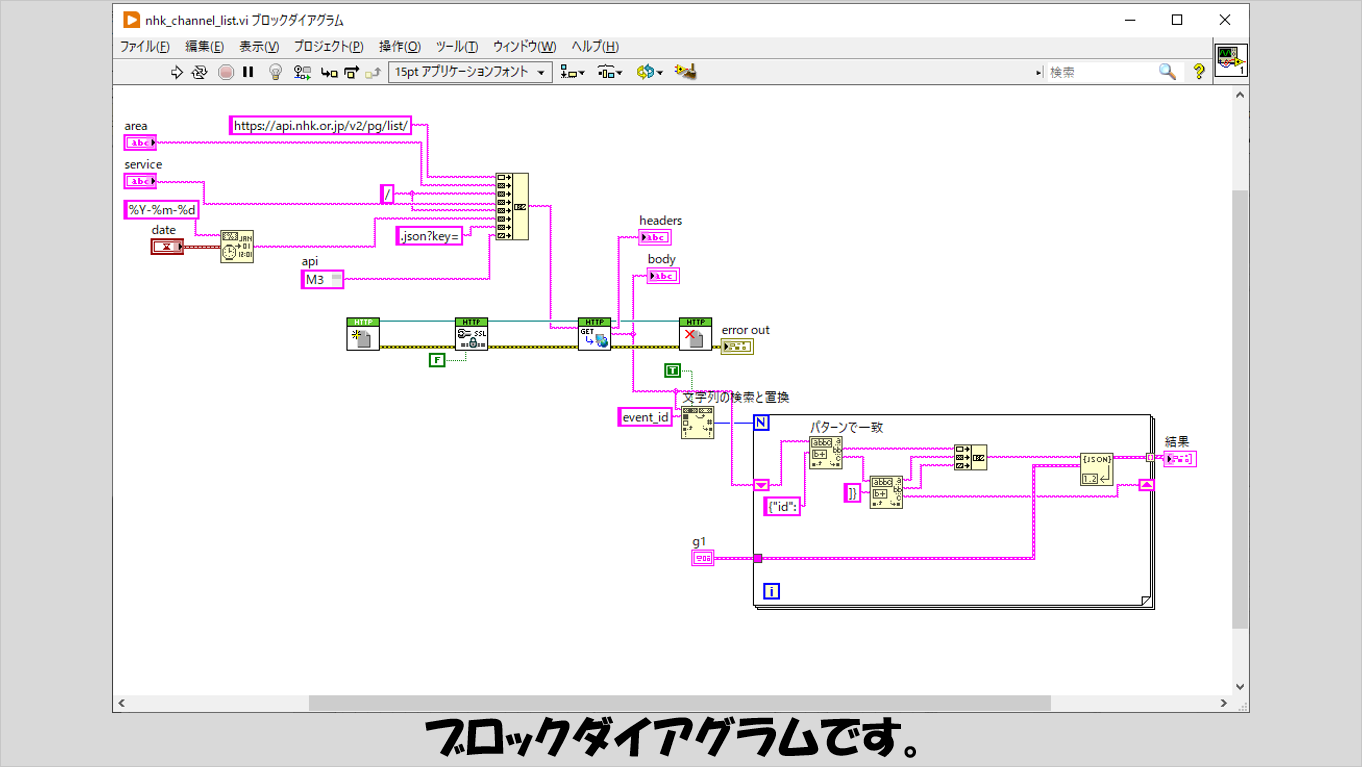The height and width of the screenshot is (767, 1362).
Task: Select the g1 cluster control terminal
Action: pos(704,558)
